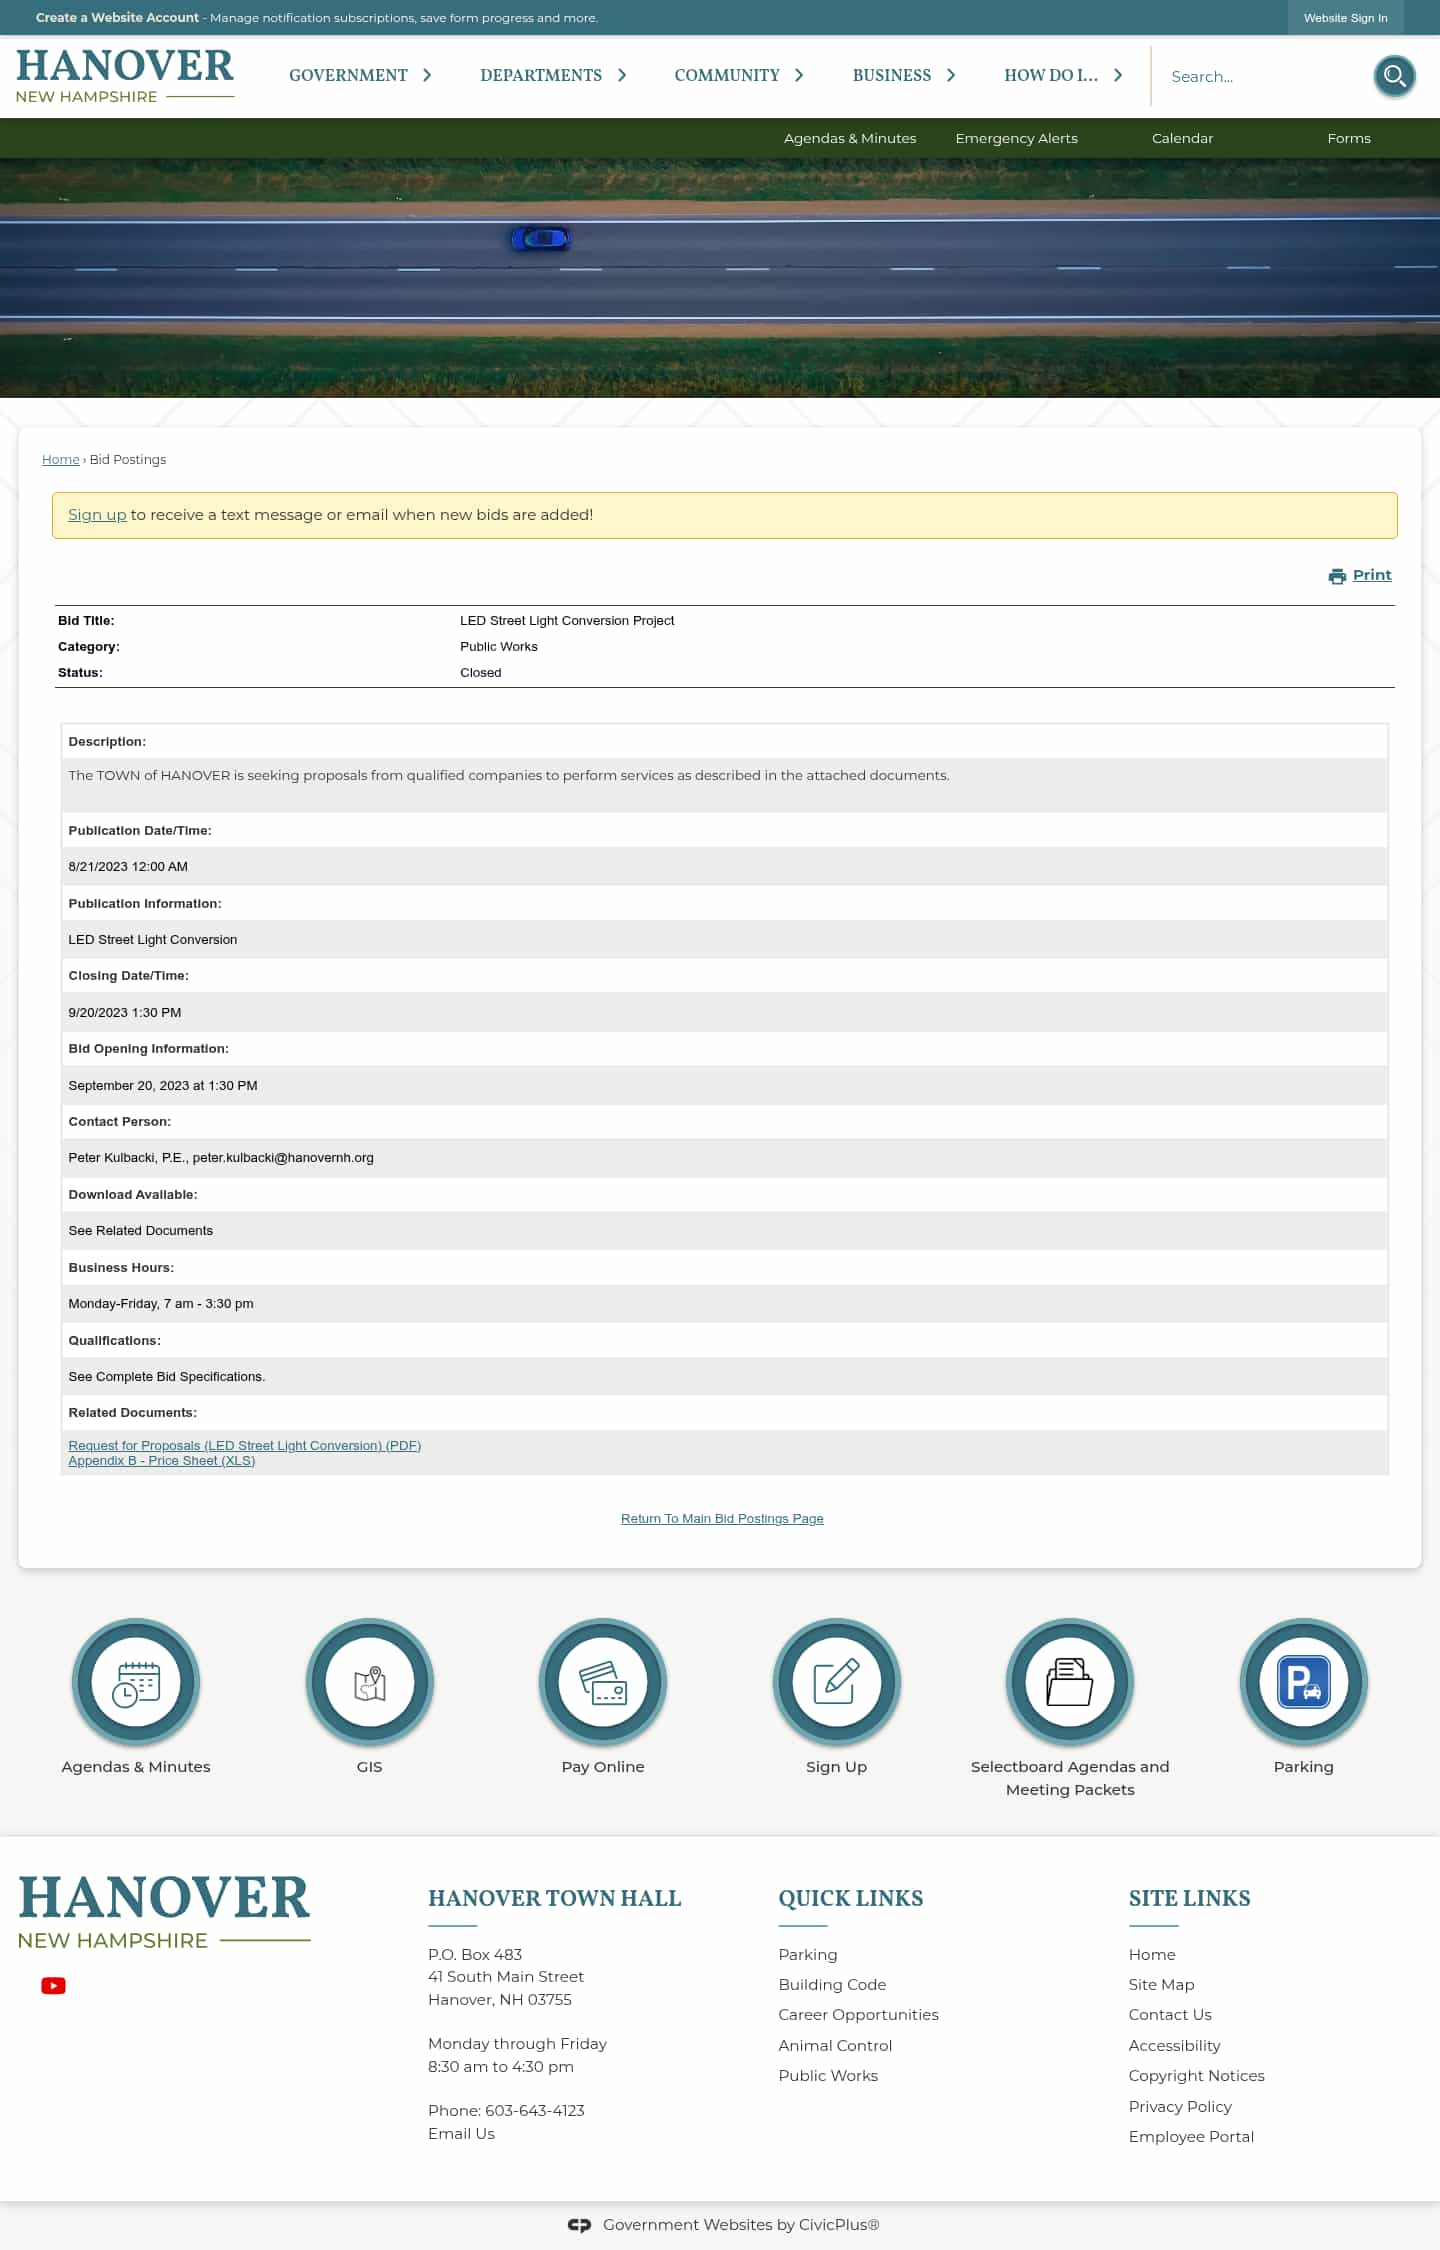Open Career Opportunities quick link
The width and height of the screenshot is (1440, 2250).
point(858,2015)
